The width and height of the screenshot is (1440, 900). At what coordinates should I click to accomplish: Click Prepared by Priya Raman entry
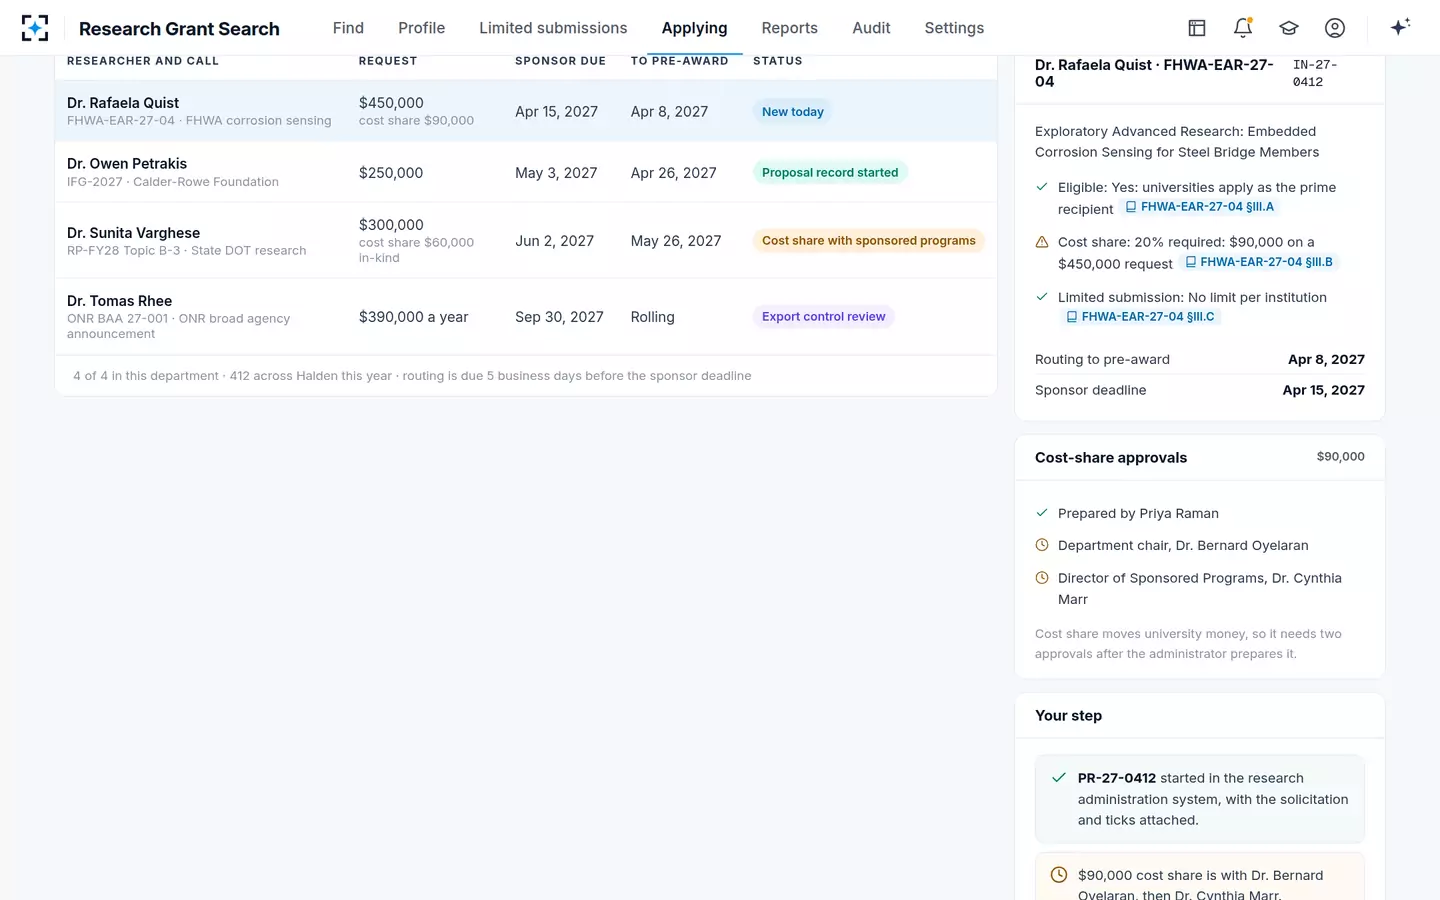(x=1138, y=514)
